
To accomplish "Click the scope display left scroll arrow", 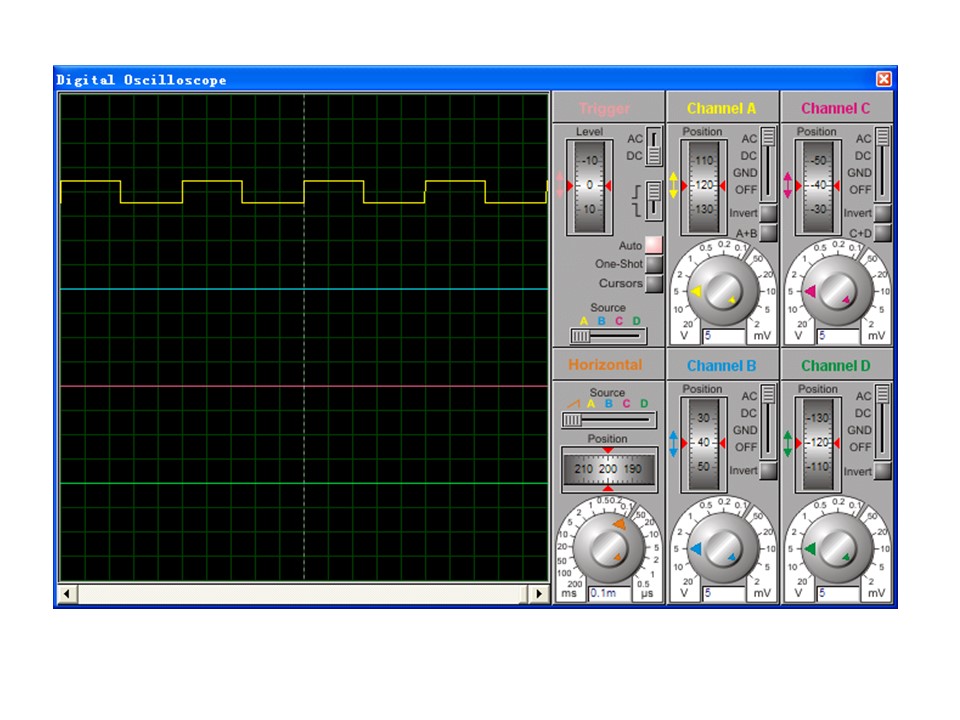I will (x=67, y=593).
